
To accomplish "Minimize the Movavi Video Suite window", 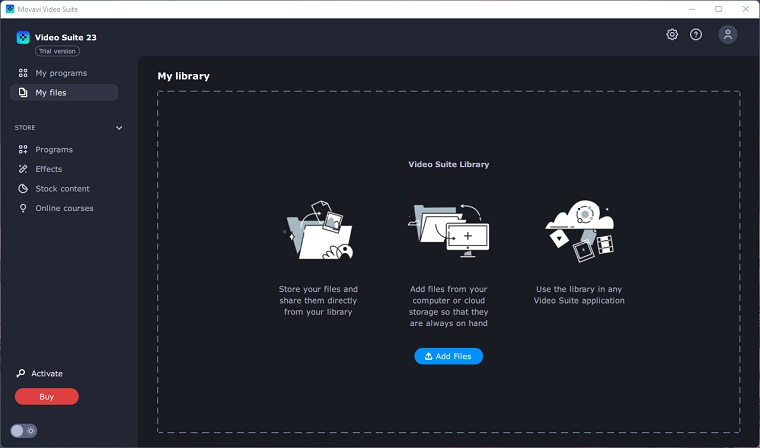I will click(x=692, y=9).
